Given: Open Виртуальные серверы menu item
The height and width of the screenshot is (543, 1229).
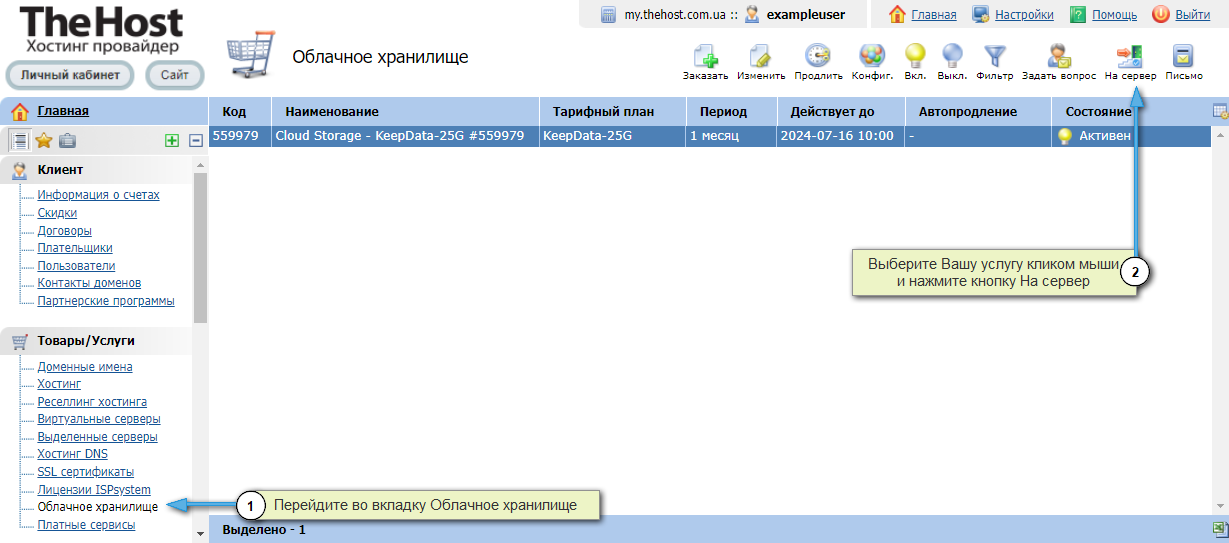Looking at the screenshot, I should pyautogui.click(x=99, y=419).
